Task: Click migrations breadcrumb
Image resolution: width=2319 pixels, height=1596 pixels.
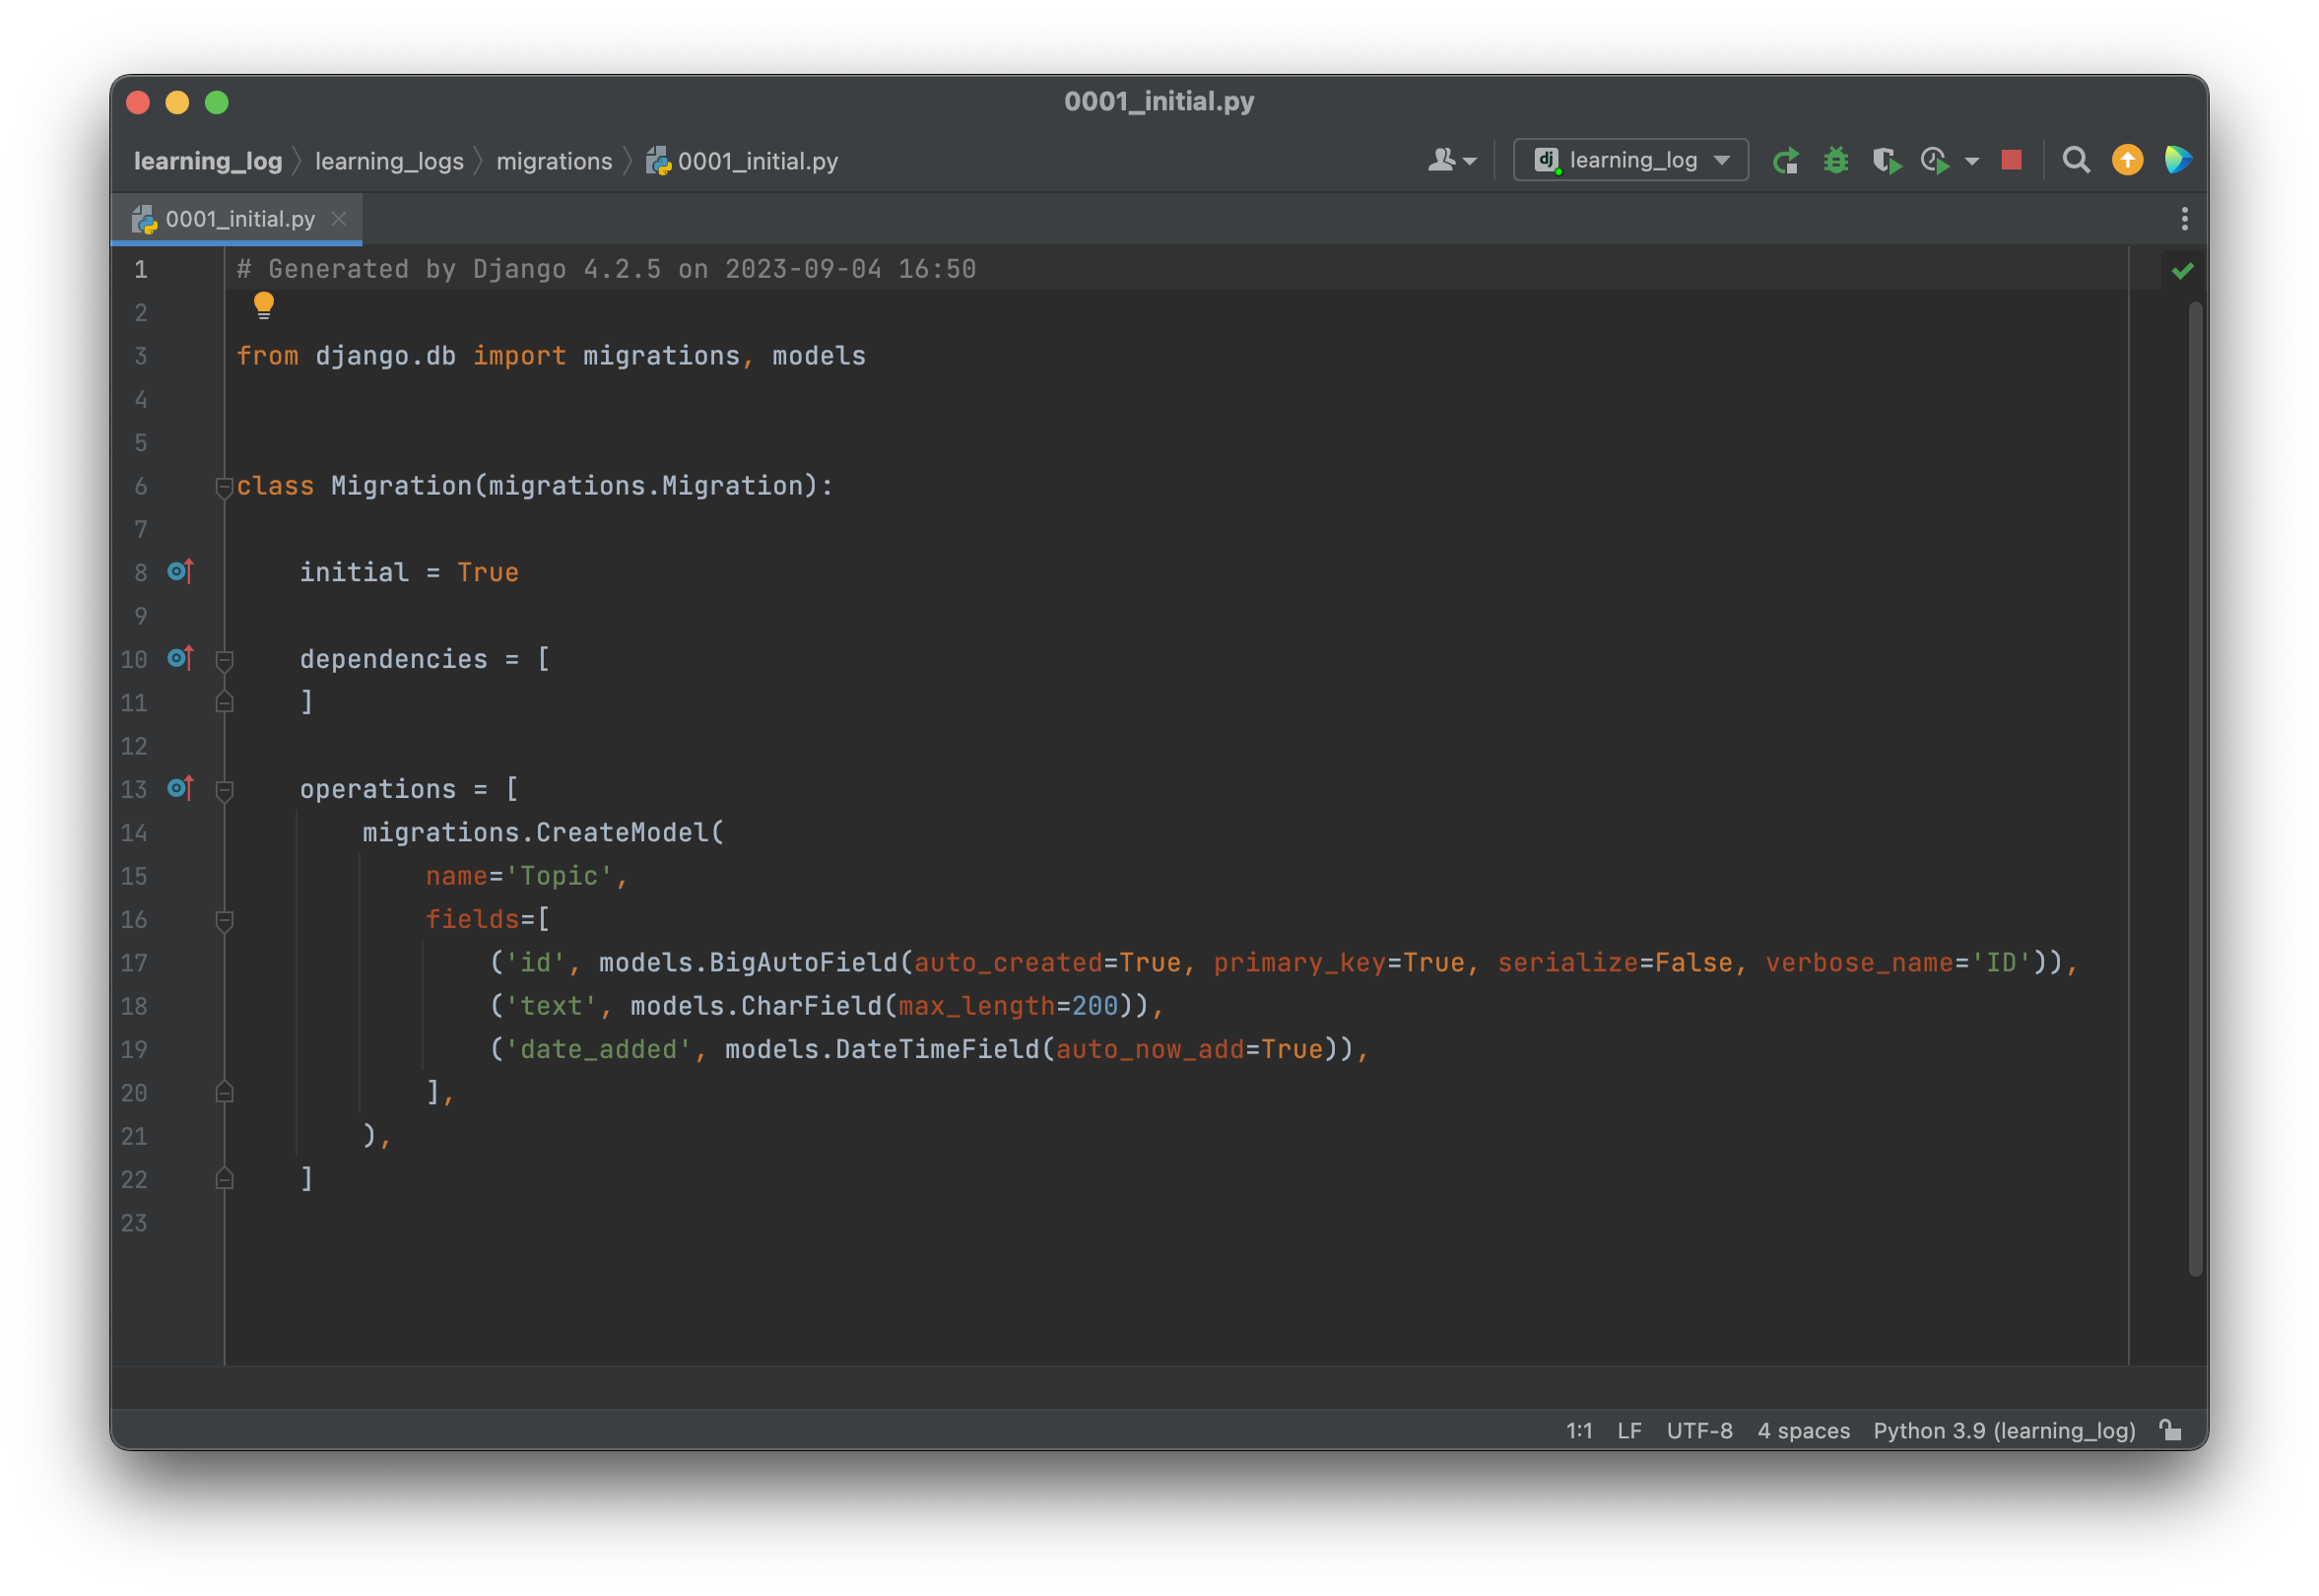Action: click(554, 161)
